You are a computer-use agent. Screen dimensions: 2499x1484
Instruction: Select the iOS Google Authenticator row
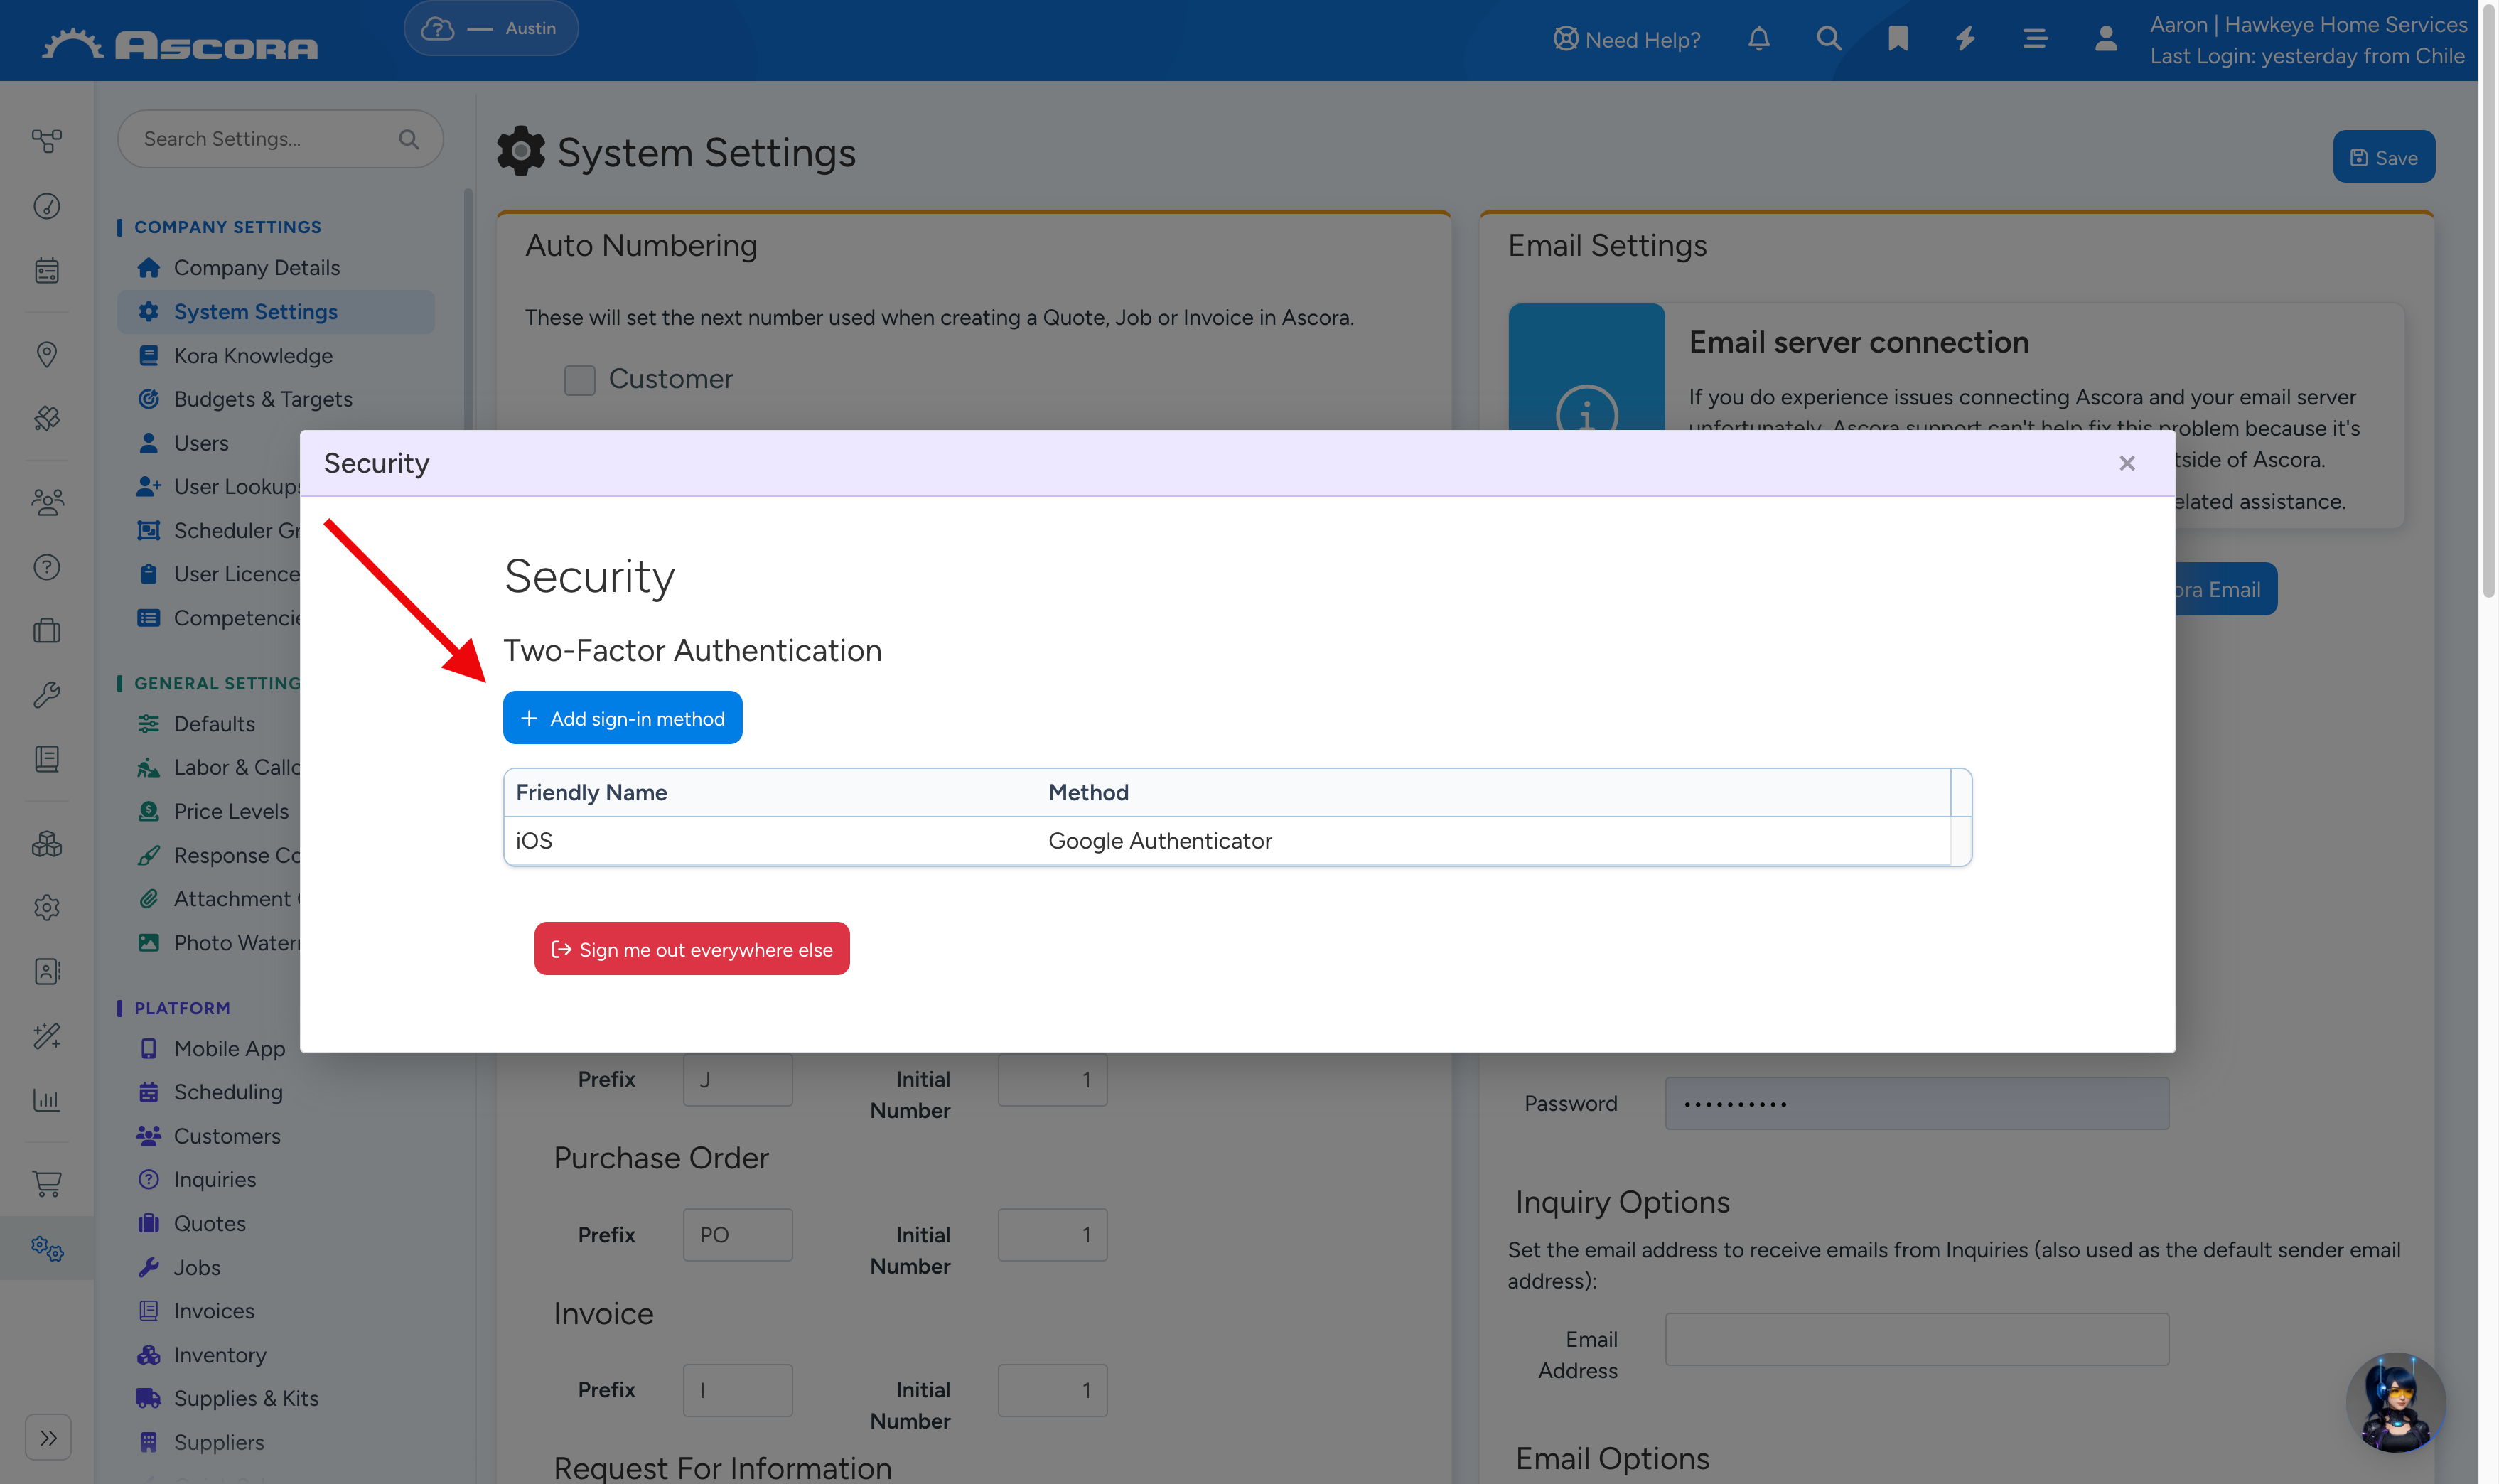click(x=1227, y=841)
